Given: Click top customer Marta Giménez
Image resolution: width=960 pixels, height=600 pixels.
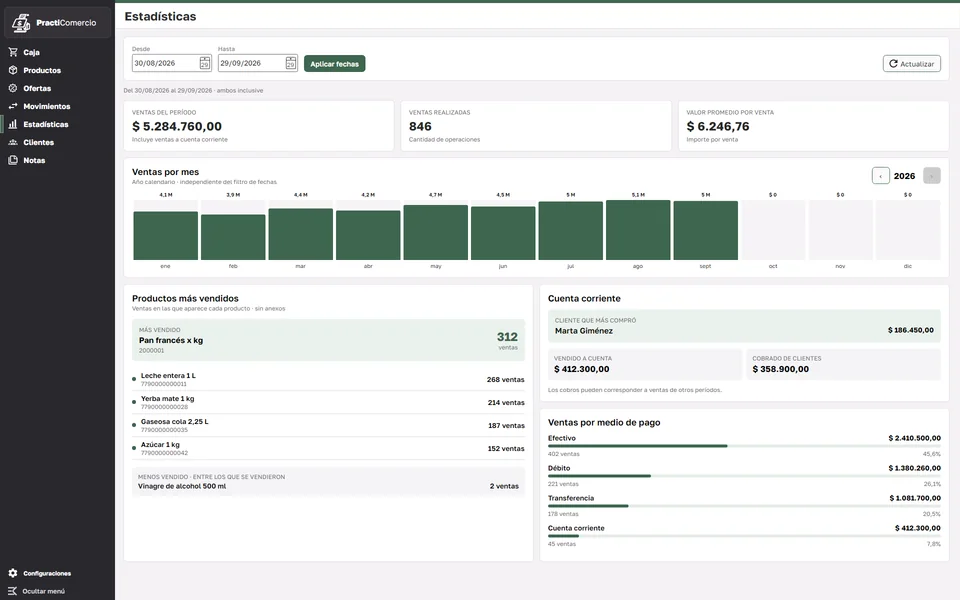Looking at the screenshot, I should point(744,326).
